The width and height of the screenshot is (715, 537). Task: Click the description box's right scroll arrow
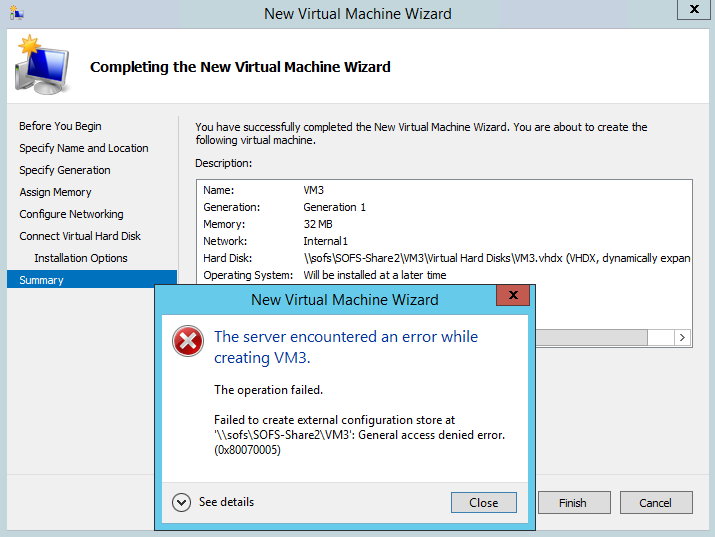[683, 338]
